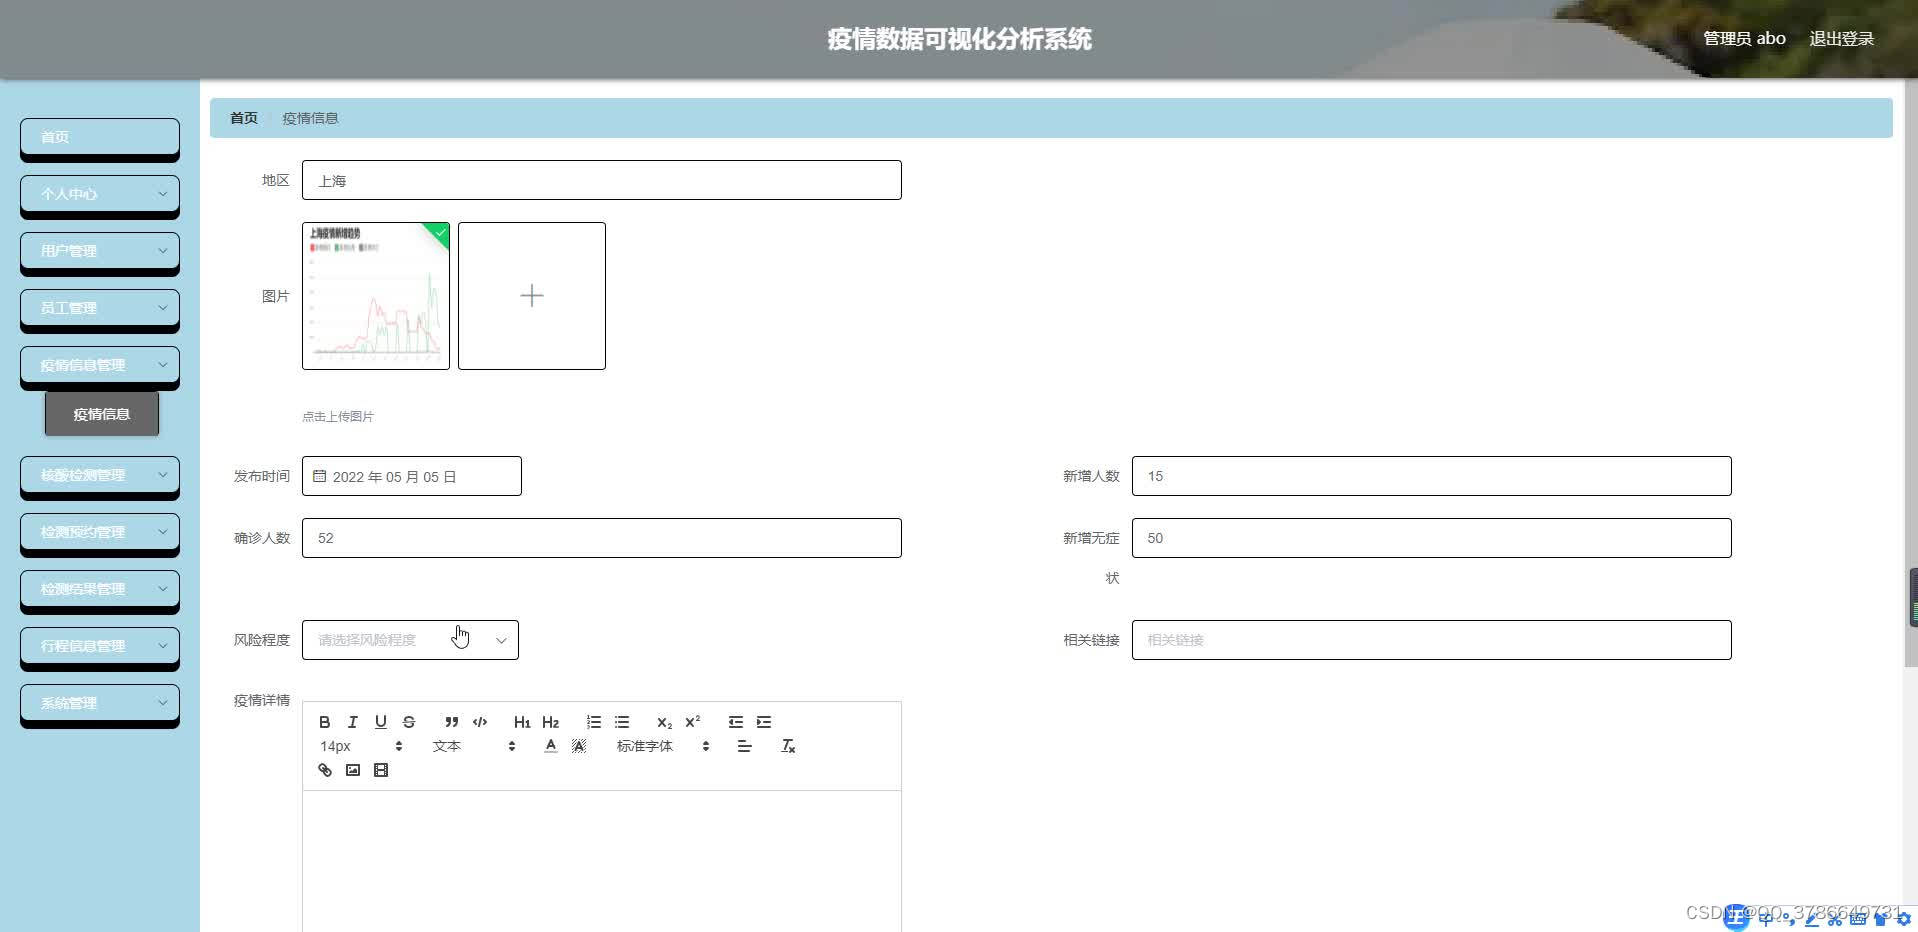Apply Heading 1 style

pos(522,722)
